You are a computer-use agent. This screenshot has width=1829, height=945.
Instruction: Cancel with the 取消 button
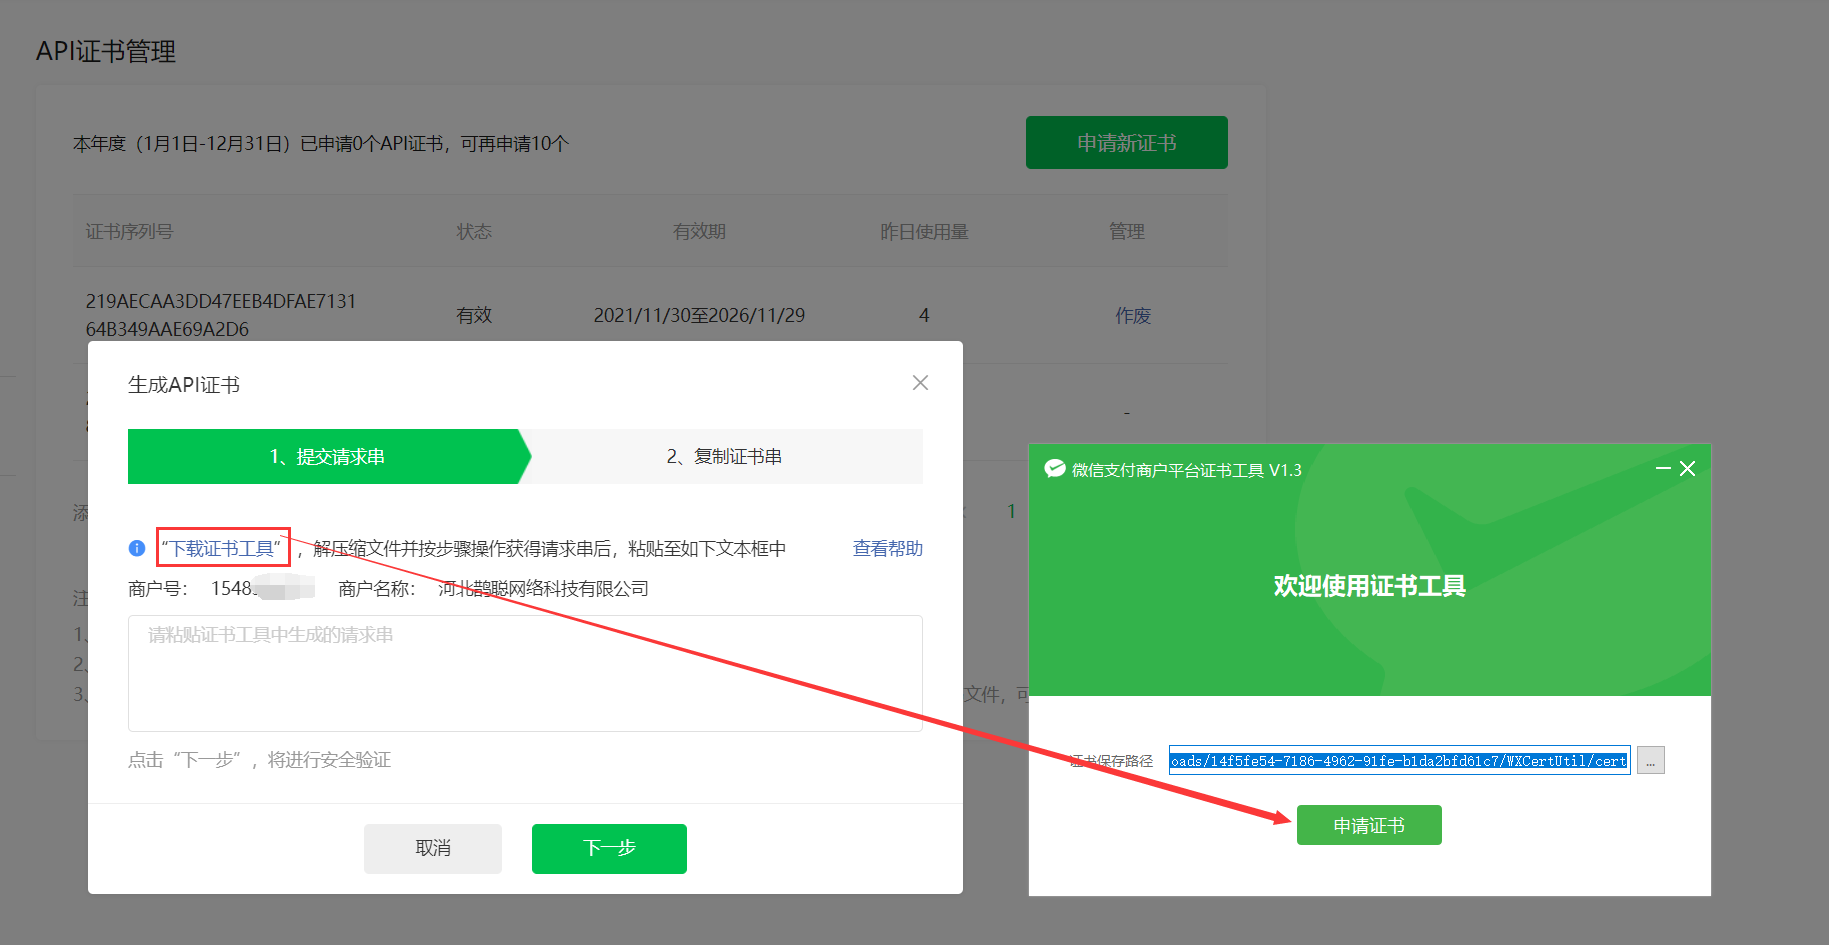(433, 848)
